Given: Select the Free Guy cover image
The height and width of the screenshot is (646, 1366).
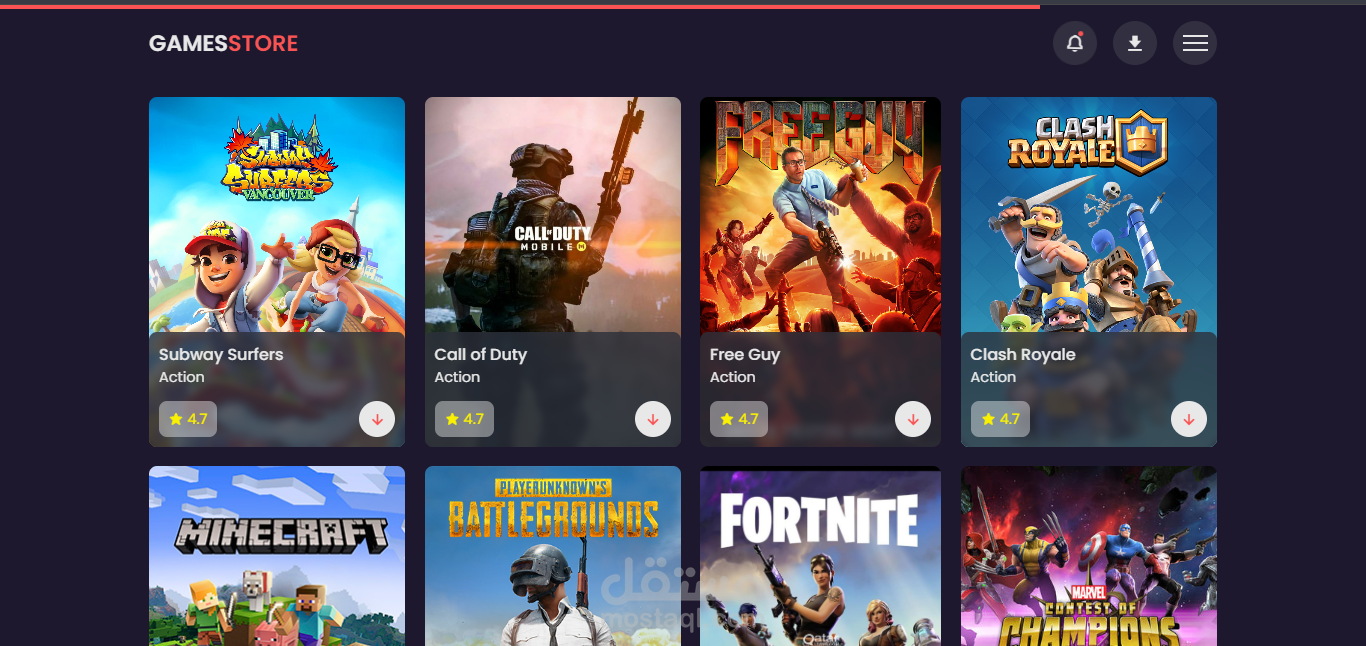Looking at the screenshot, I should point(820,215).
